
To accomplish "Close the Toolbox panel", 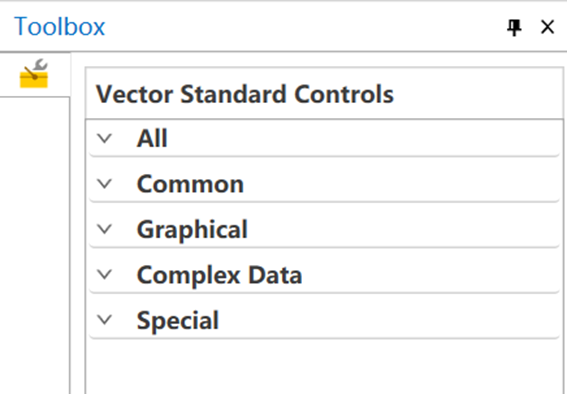I will coord(547,27).
